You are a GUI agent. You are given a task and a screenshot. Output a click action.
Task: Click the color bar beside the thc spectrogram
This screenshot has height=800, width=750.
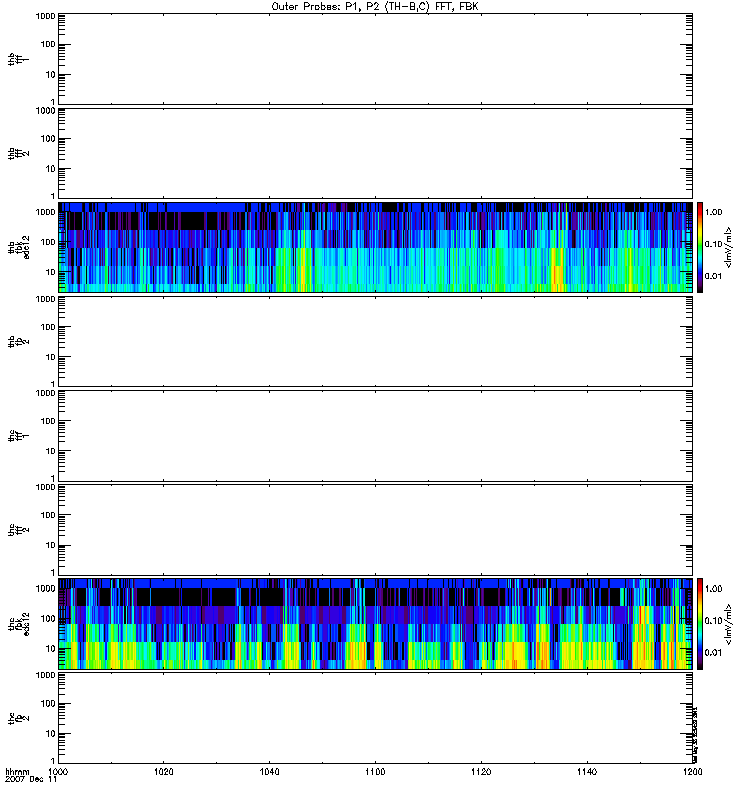coord(702,623)
